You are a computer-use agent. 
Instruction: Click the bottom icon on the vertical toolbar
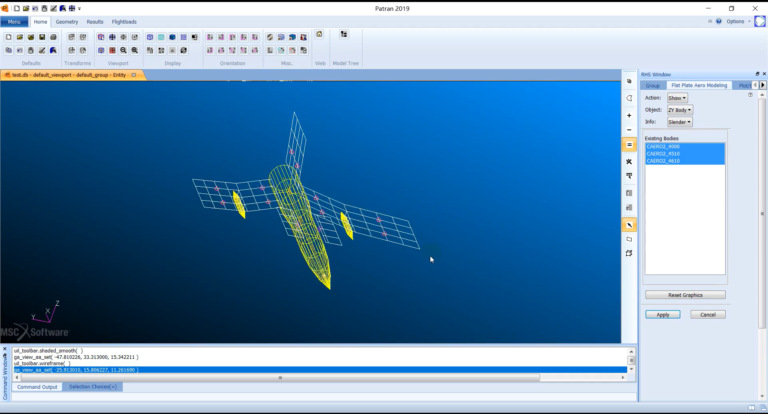(x=629, y=254)
